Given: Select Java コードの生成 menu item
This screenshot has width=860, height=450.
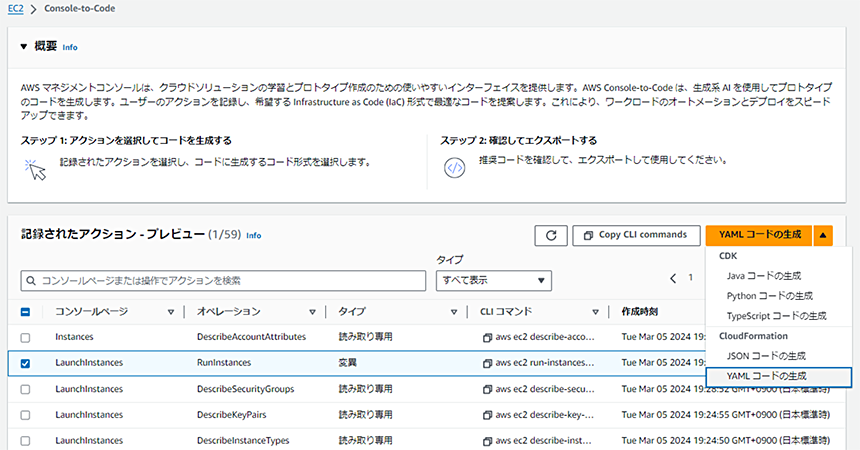Looking at the screenshot, I should 764,276.
